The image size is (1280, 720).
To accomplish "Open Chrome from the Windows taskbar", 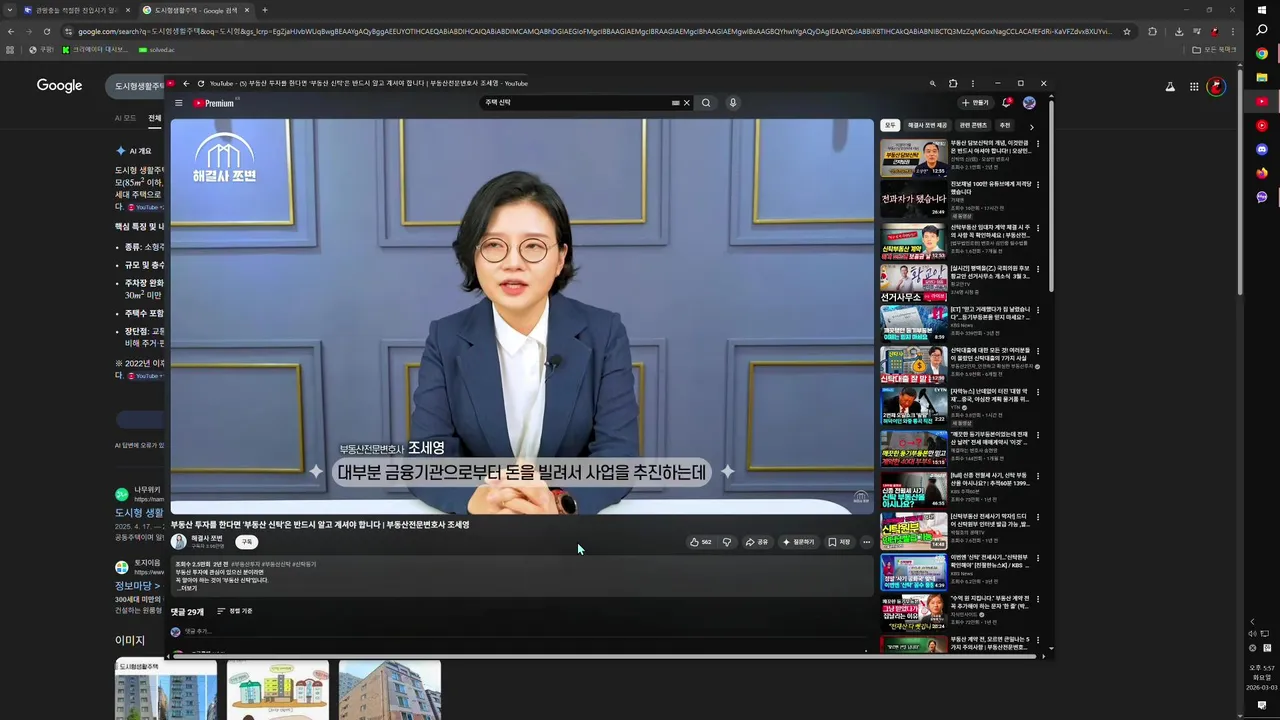I will 1261,54.
